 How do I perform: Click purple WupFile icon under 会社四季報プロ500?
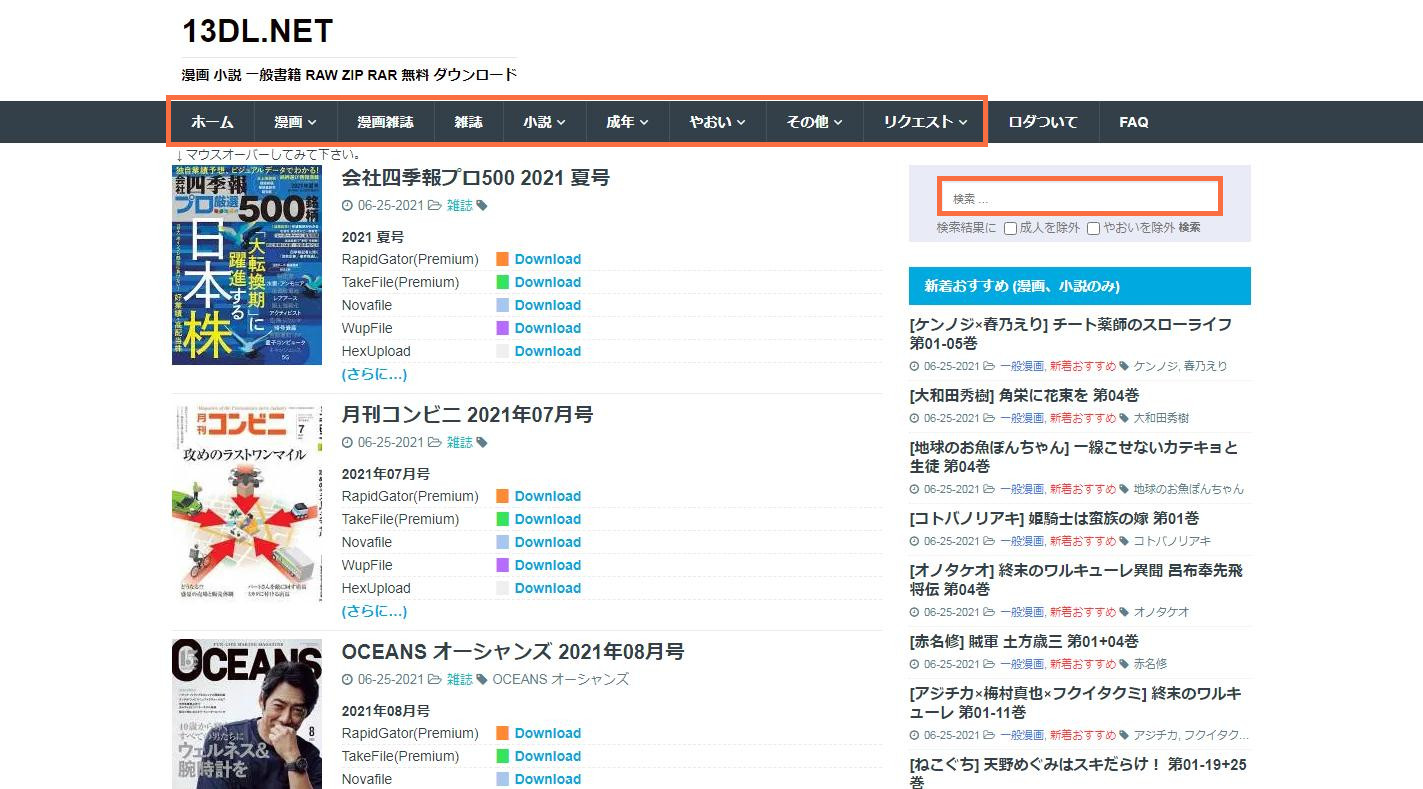[503, 328]
